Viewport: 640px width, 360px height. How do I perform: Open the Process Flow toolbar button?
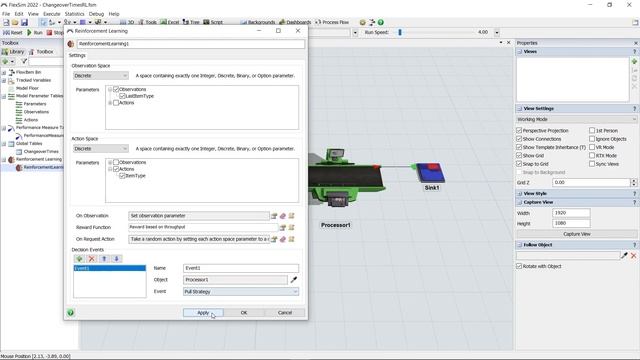click(332, 22)
